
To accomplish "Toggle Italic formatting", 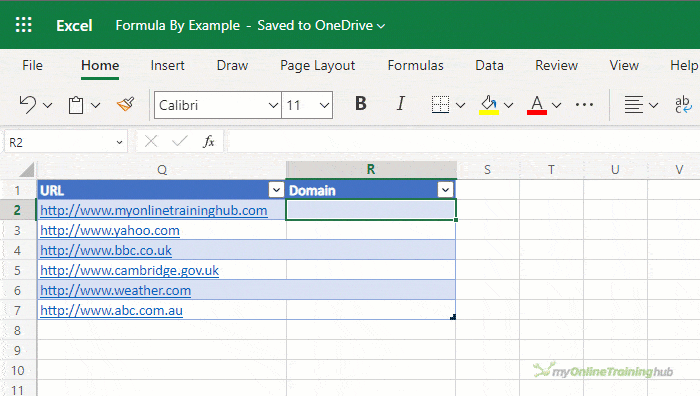I will pyautogui.click(x=401, y=104).
